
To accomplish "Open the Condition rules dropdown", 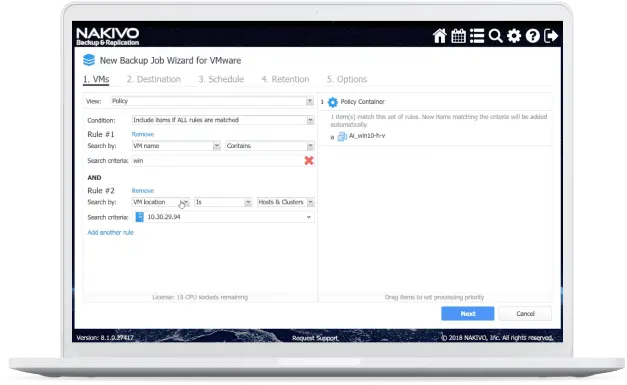I will tap(223, 120).
